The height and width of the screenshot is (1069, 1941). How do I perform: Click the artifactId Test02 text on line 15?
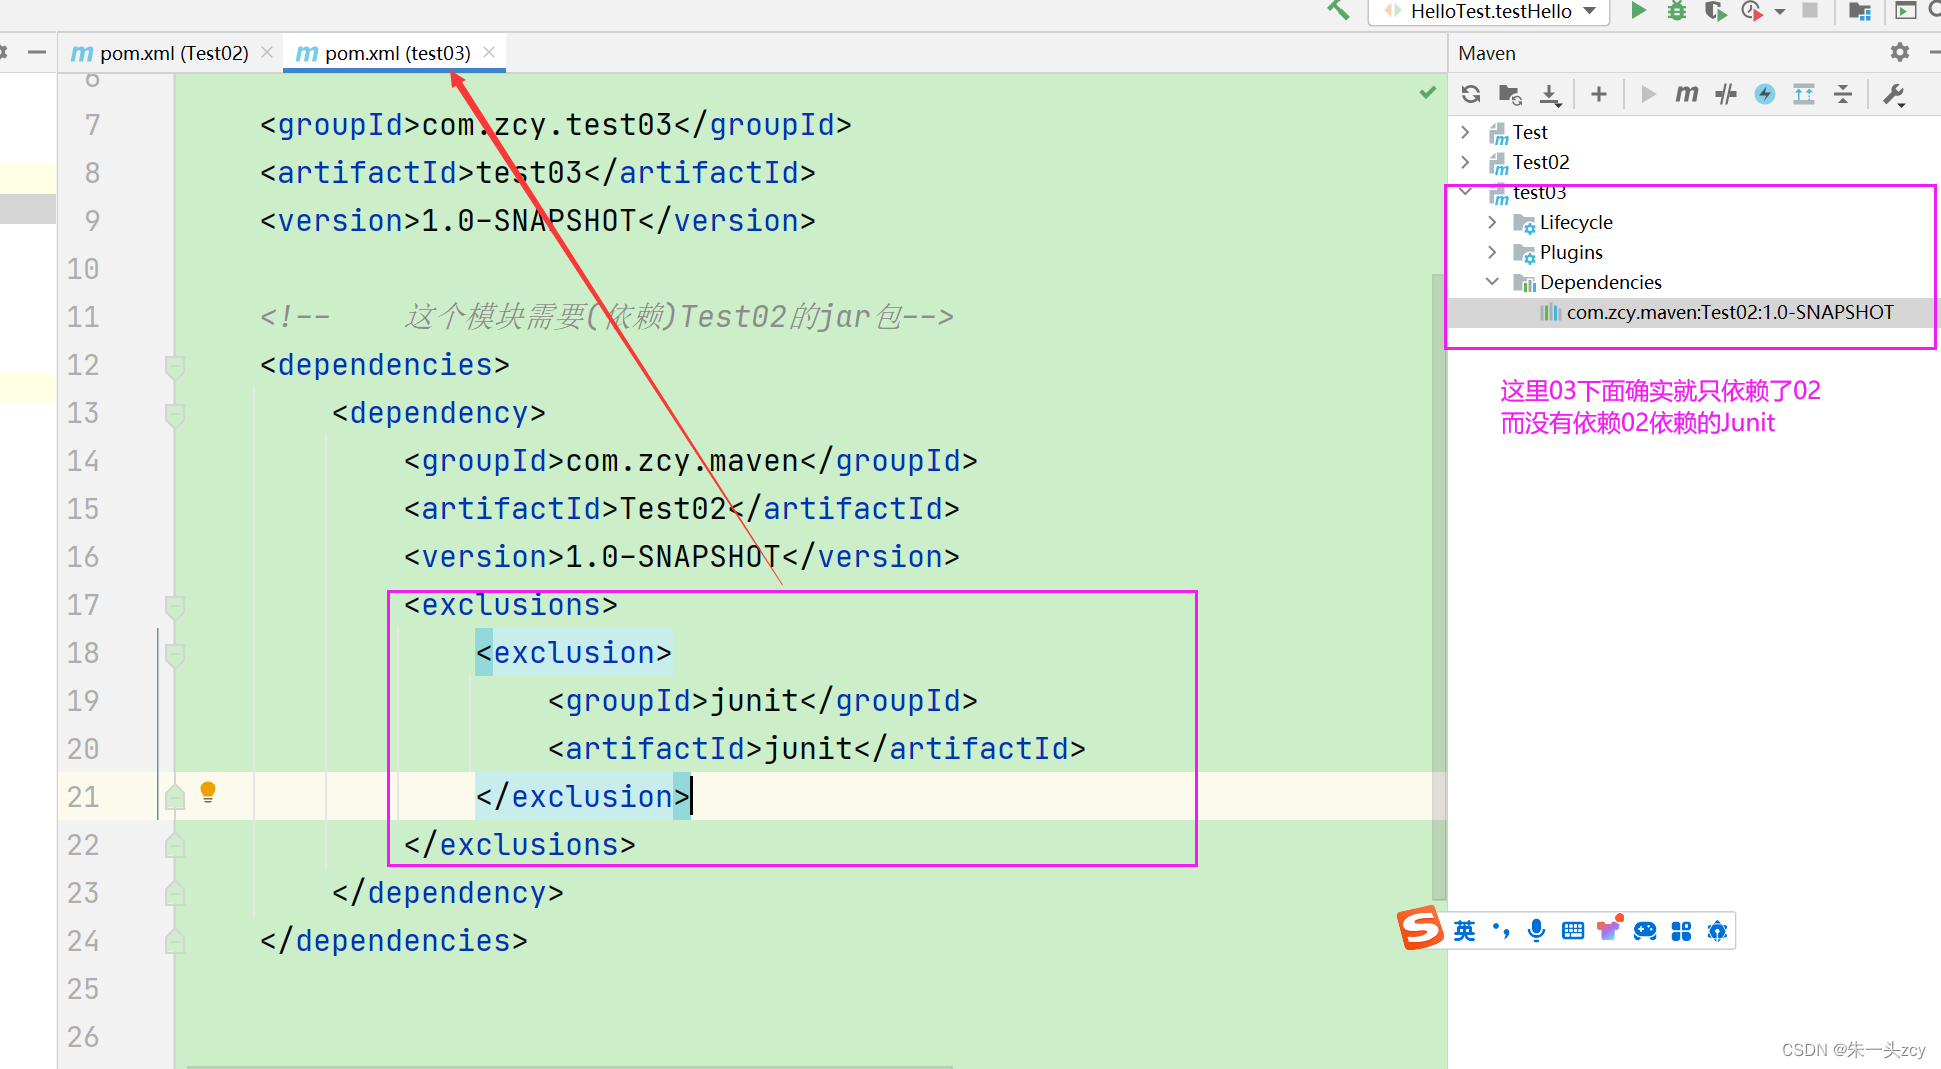672,509
